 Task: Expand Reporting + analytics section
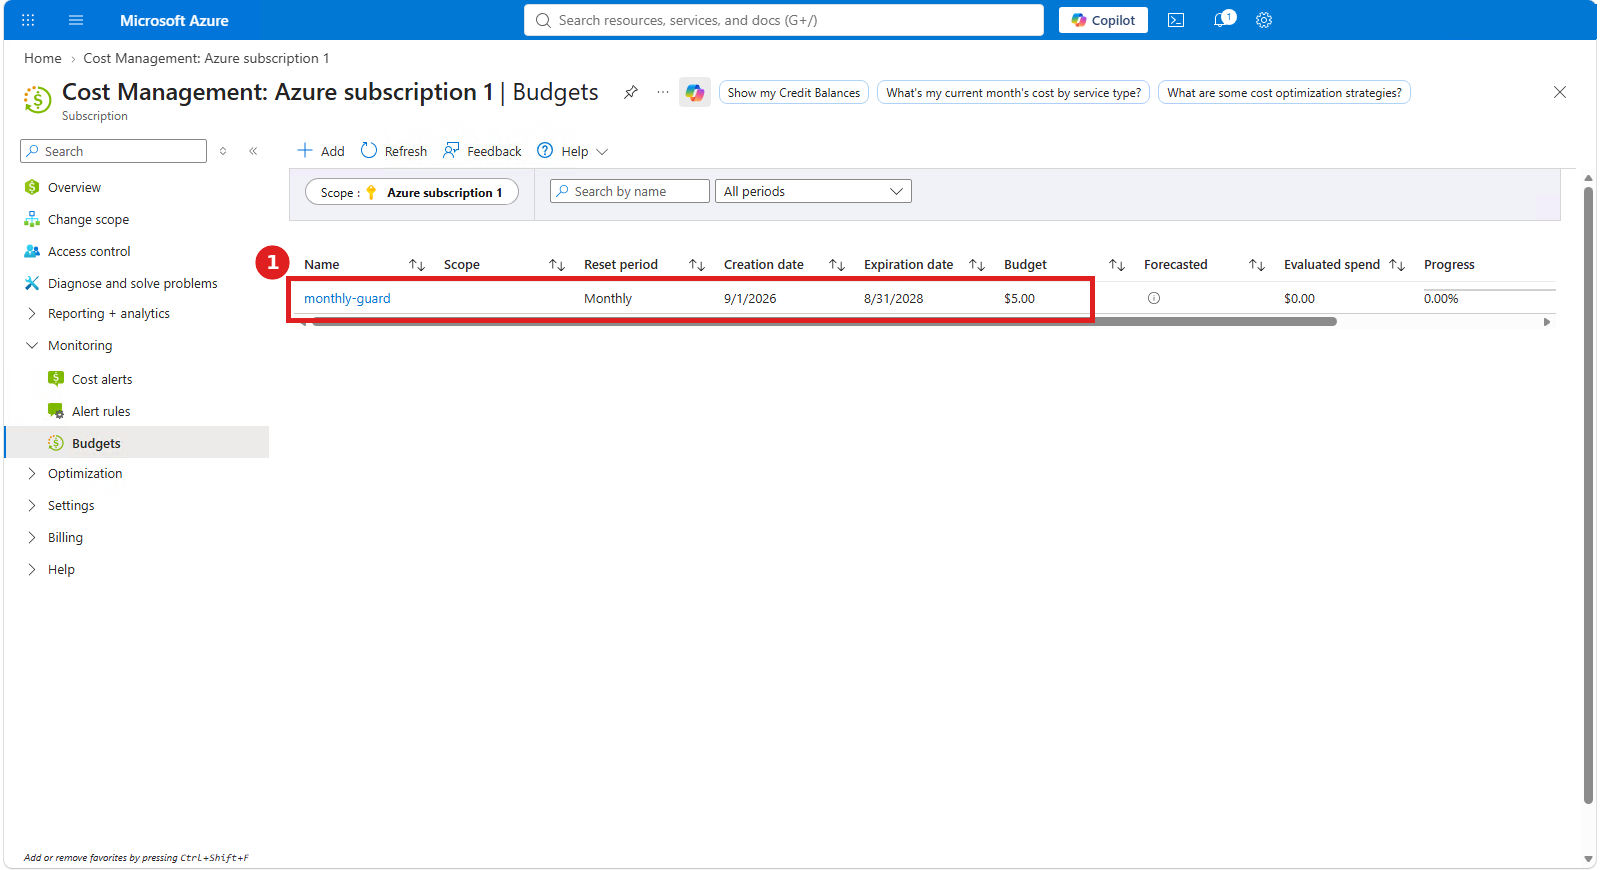point(32,314)
